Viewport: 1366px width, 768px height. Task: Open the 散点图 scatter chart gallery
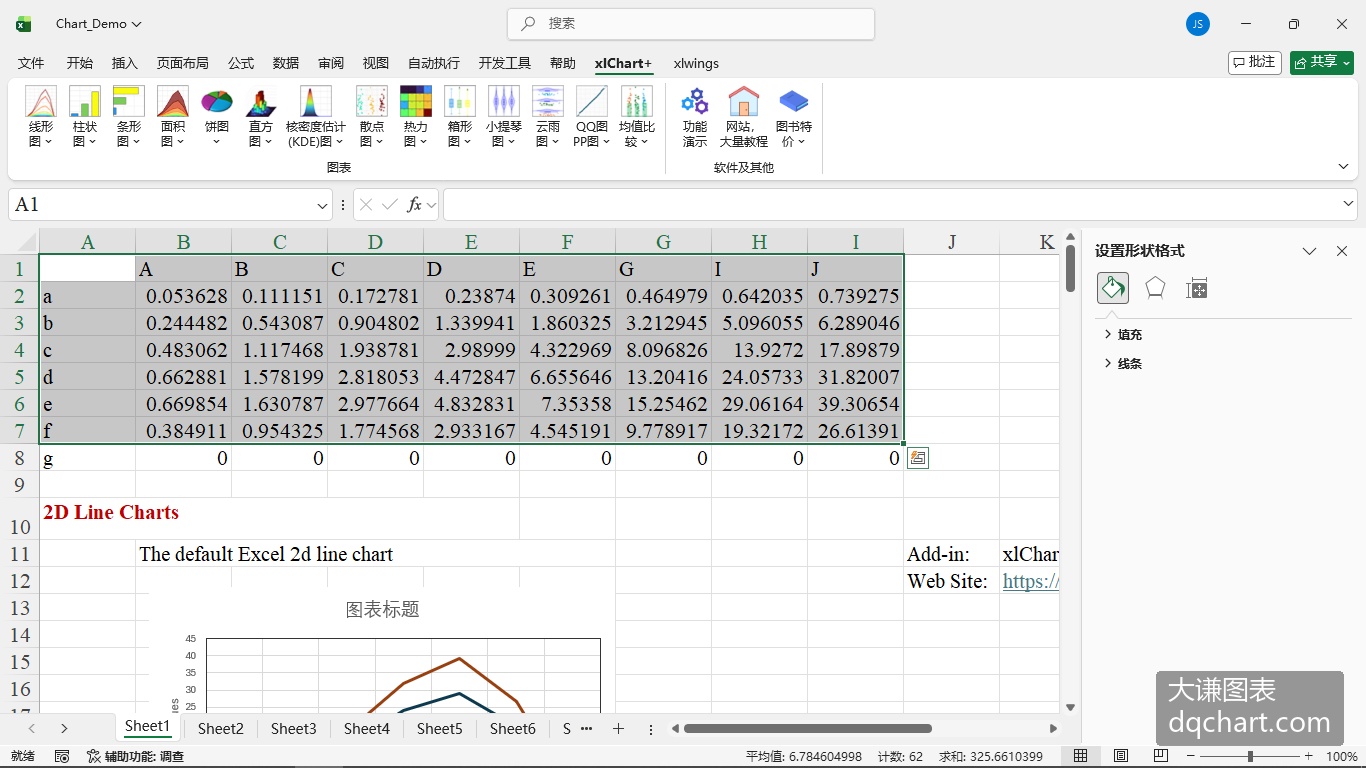coord(372,117)
